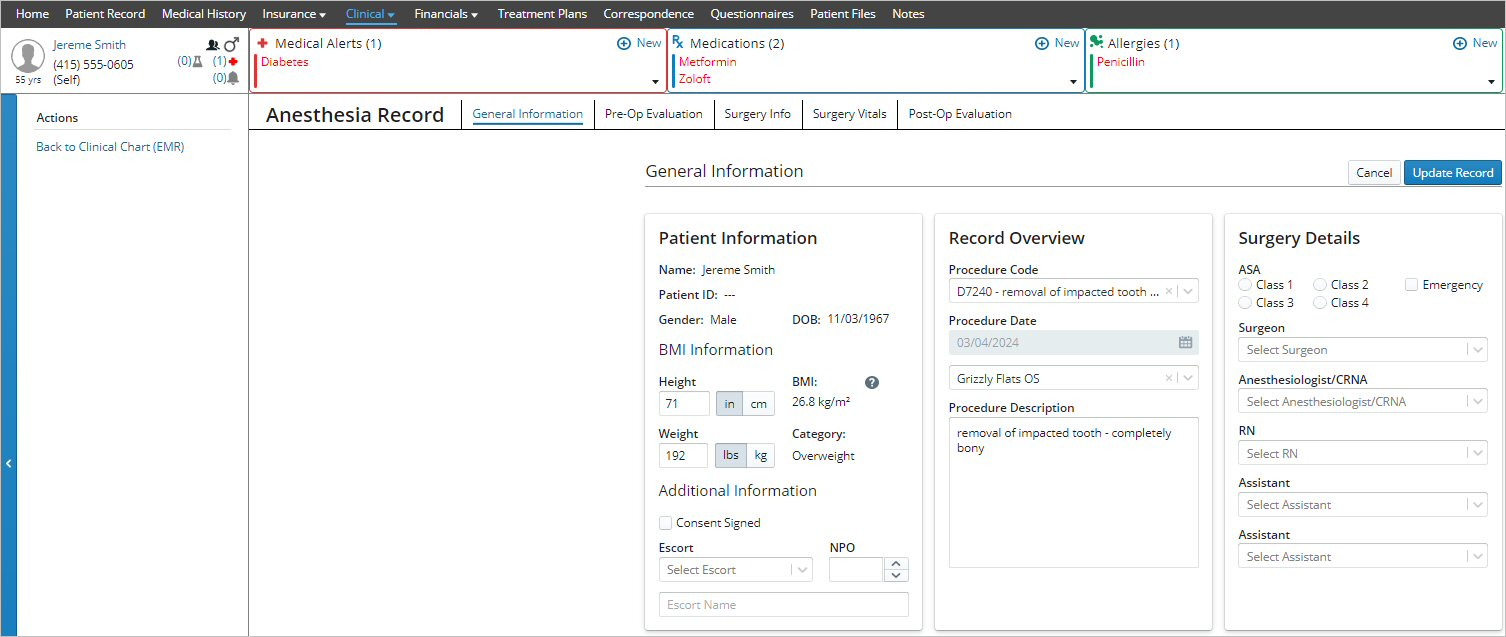Switch height unit to cm

click(760, 404)
